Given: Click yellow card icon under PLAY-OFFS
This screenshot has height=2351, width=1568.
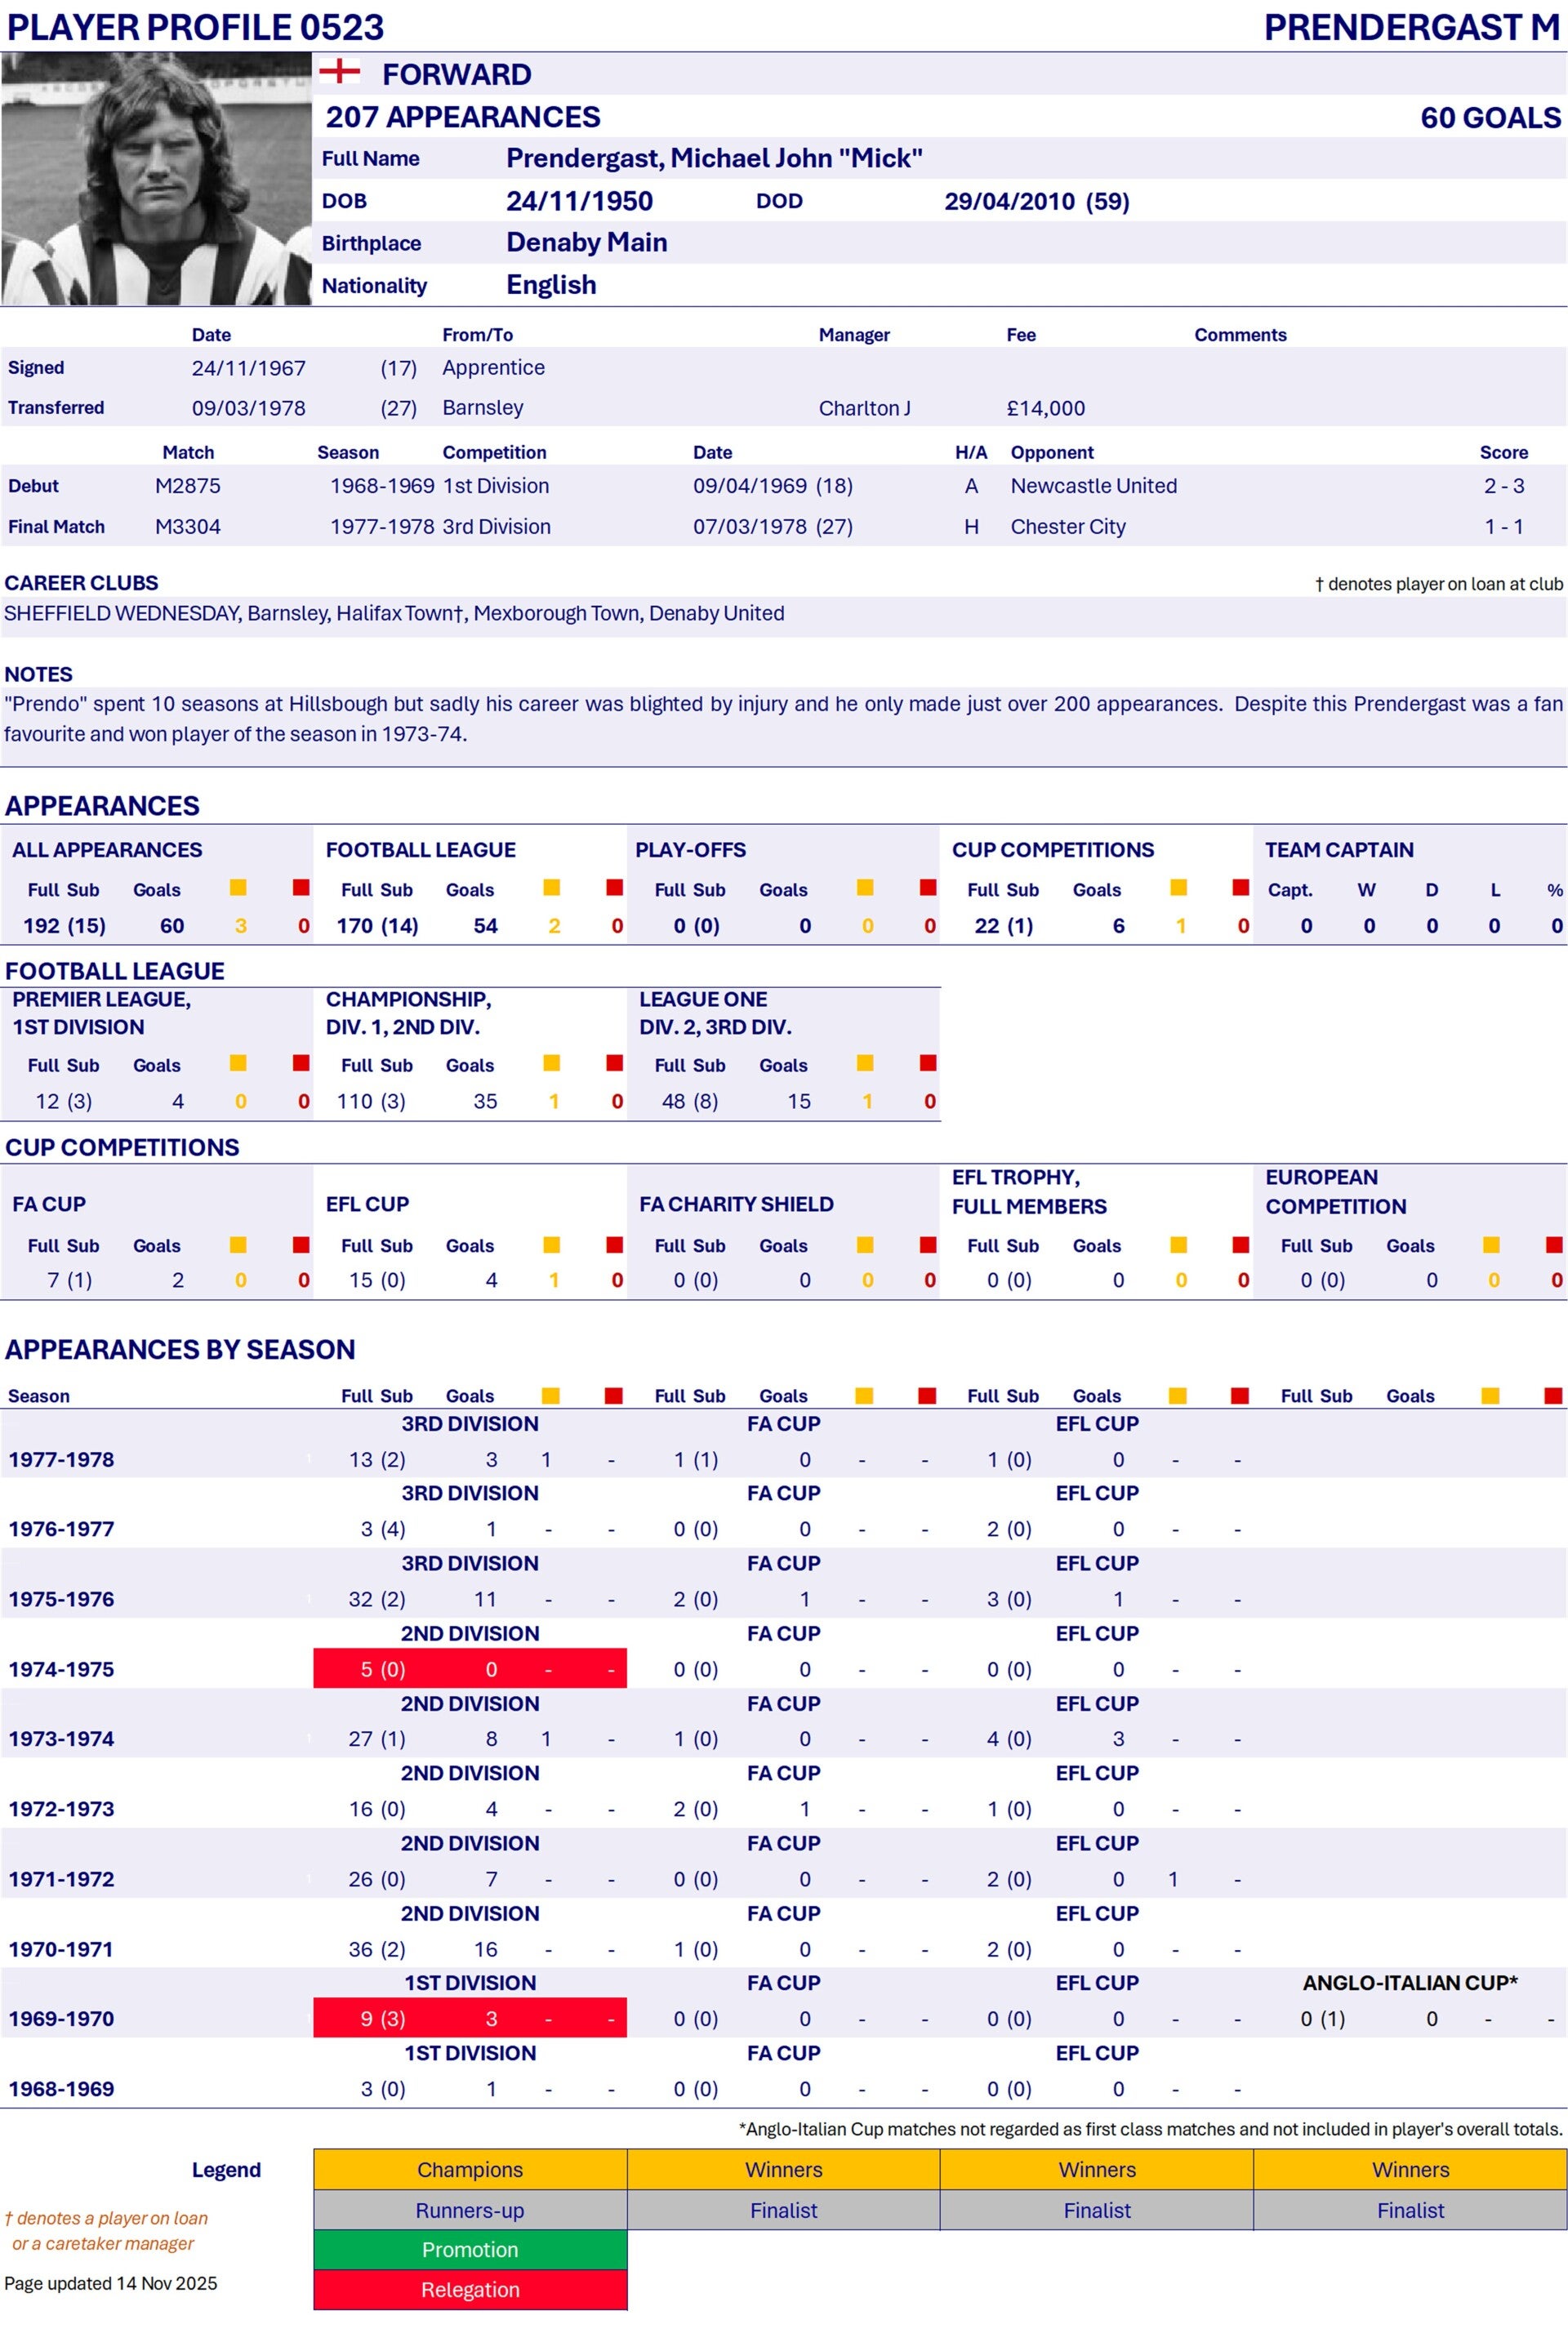Looking at the screenshot, I should pos(865,887).
